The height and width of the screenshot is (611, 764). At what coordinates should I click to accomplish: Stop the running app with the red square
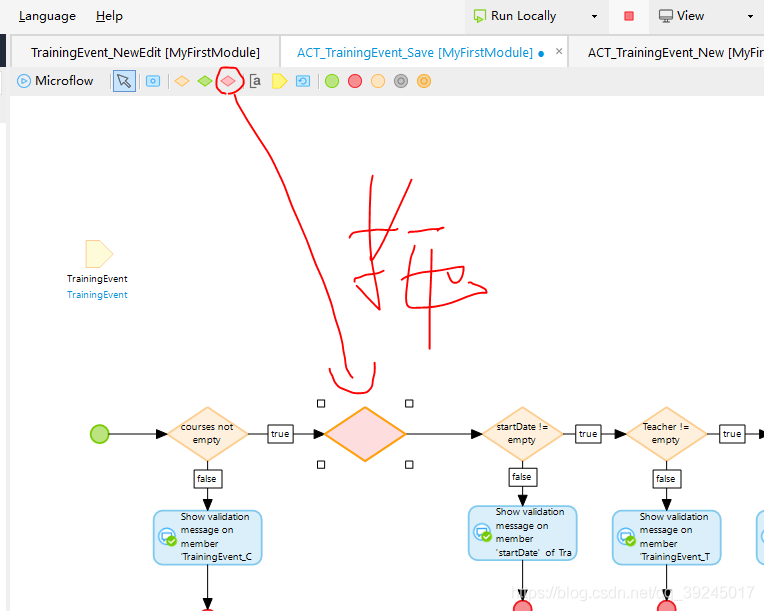629,16
